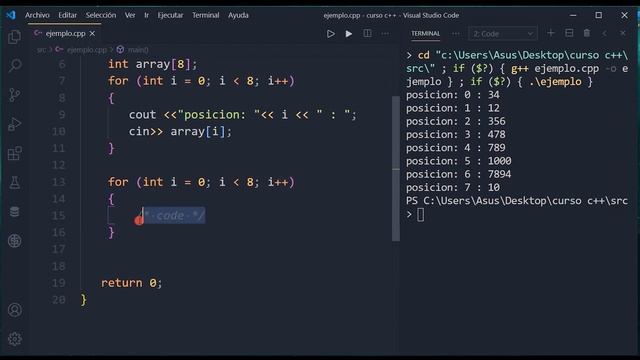Click terminal output 'posicion: 0 : 34'
Screen dimensions: 640x360
[x=453, y=95]
